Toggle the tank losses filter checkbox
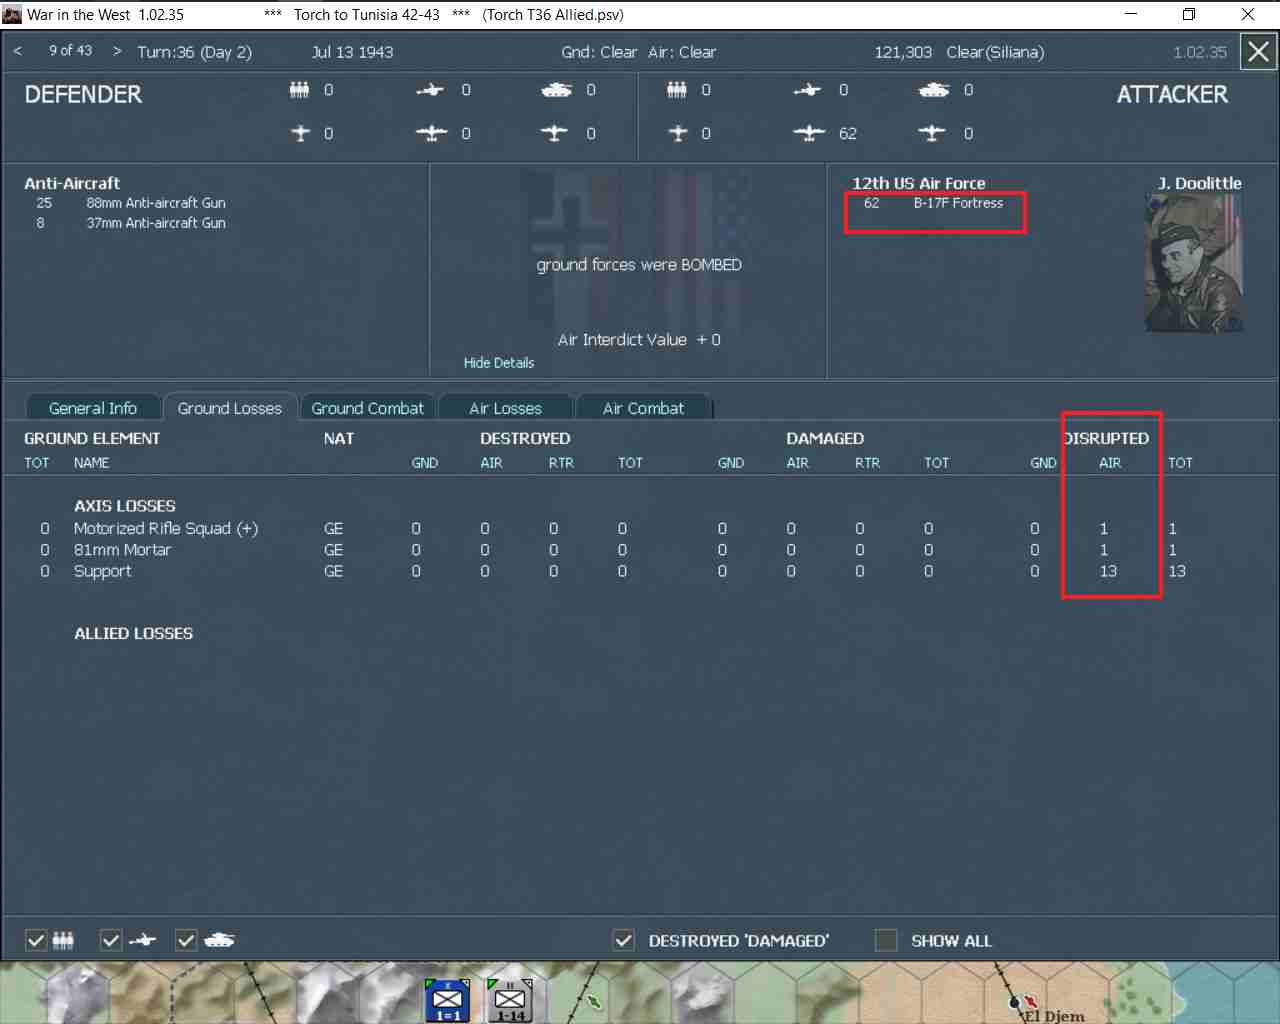Viewport: 1280px width, 1024px height. (x=186, y=940)
